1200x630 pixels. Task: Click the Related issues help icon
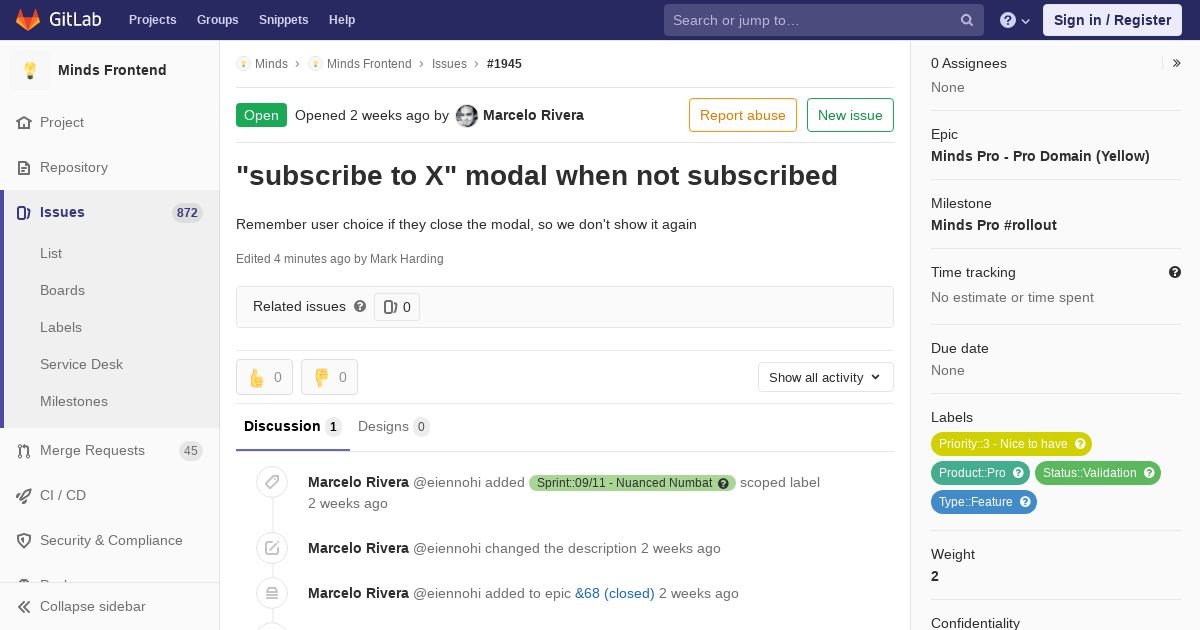360,306
